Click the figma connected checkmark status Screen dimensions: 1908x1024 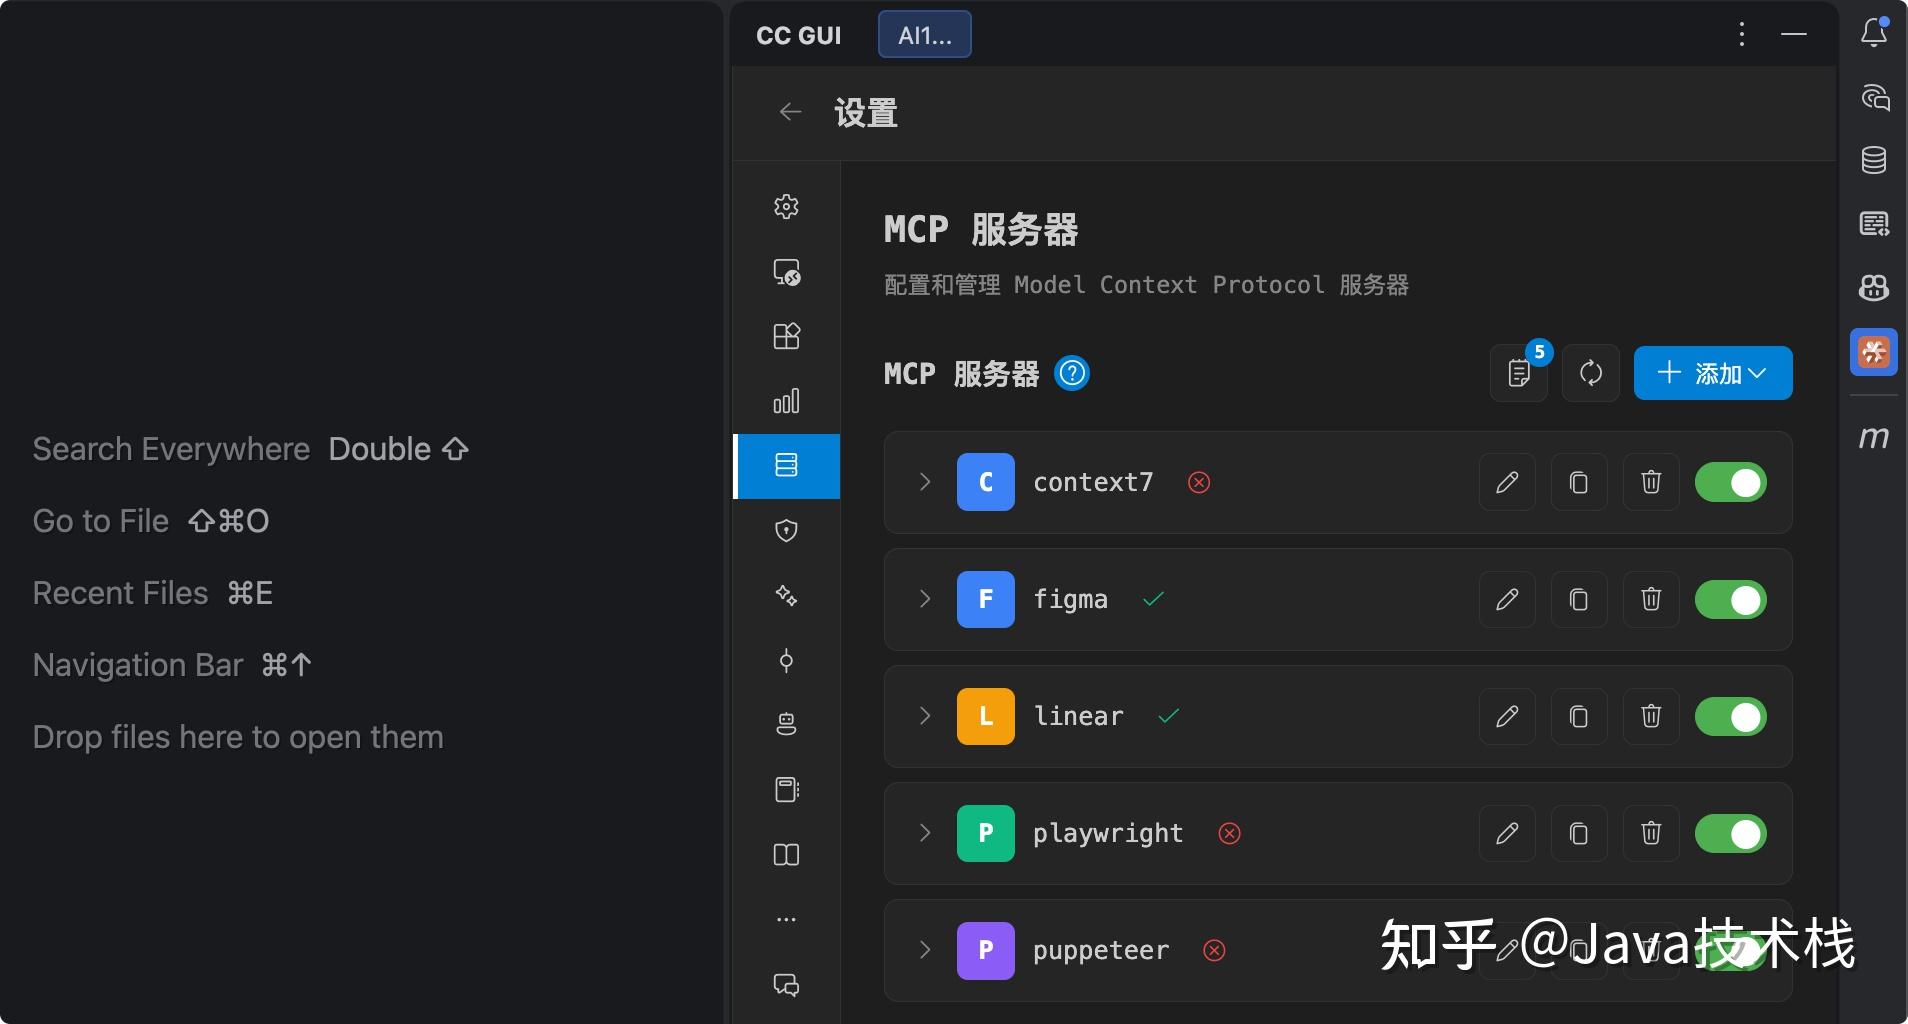[1153, 599]
